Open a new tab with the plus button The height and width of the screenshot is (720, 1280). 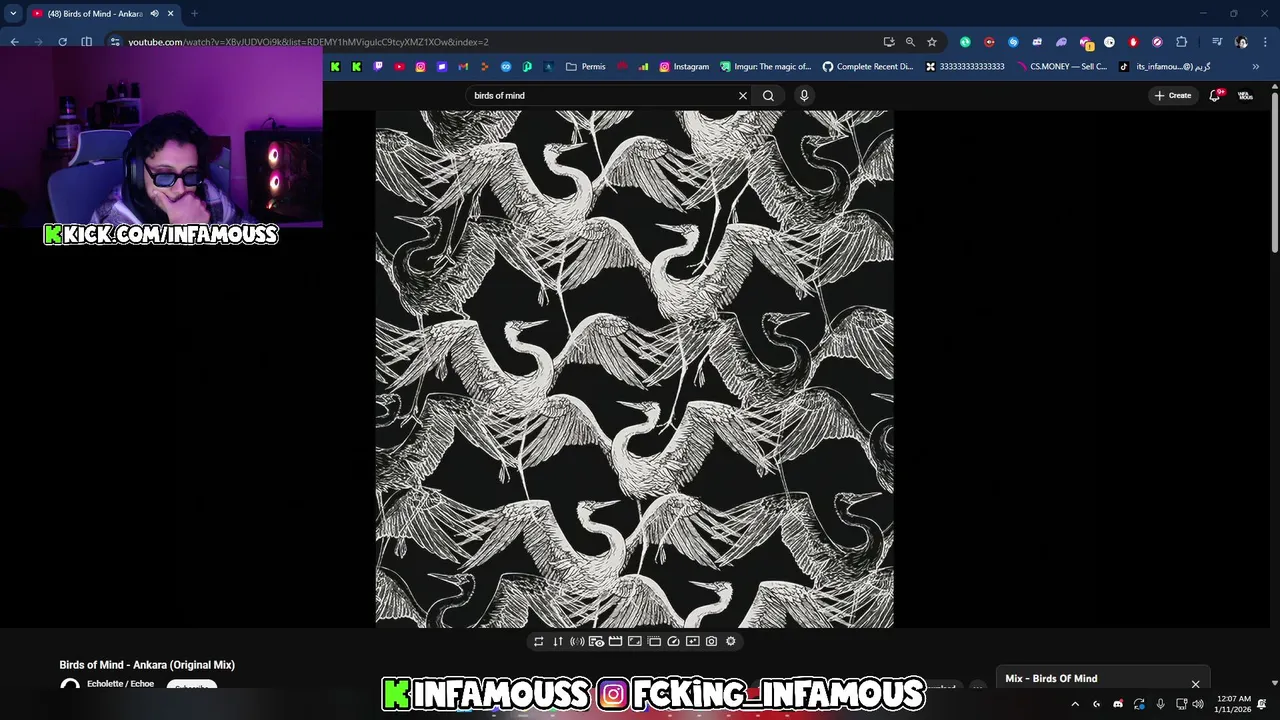tap(194, 14)
